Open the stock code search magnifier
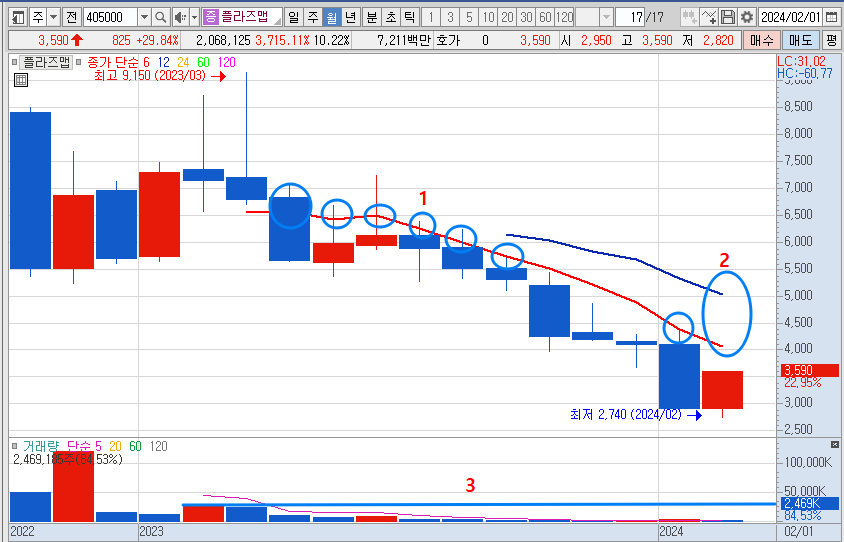Viewport: 844px width, 542px height. 160,17
